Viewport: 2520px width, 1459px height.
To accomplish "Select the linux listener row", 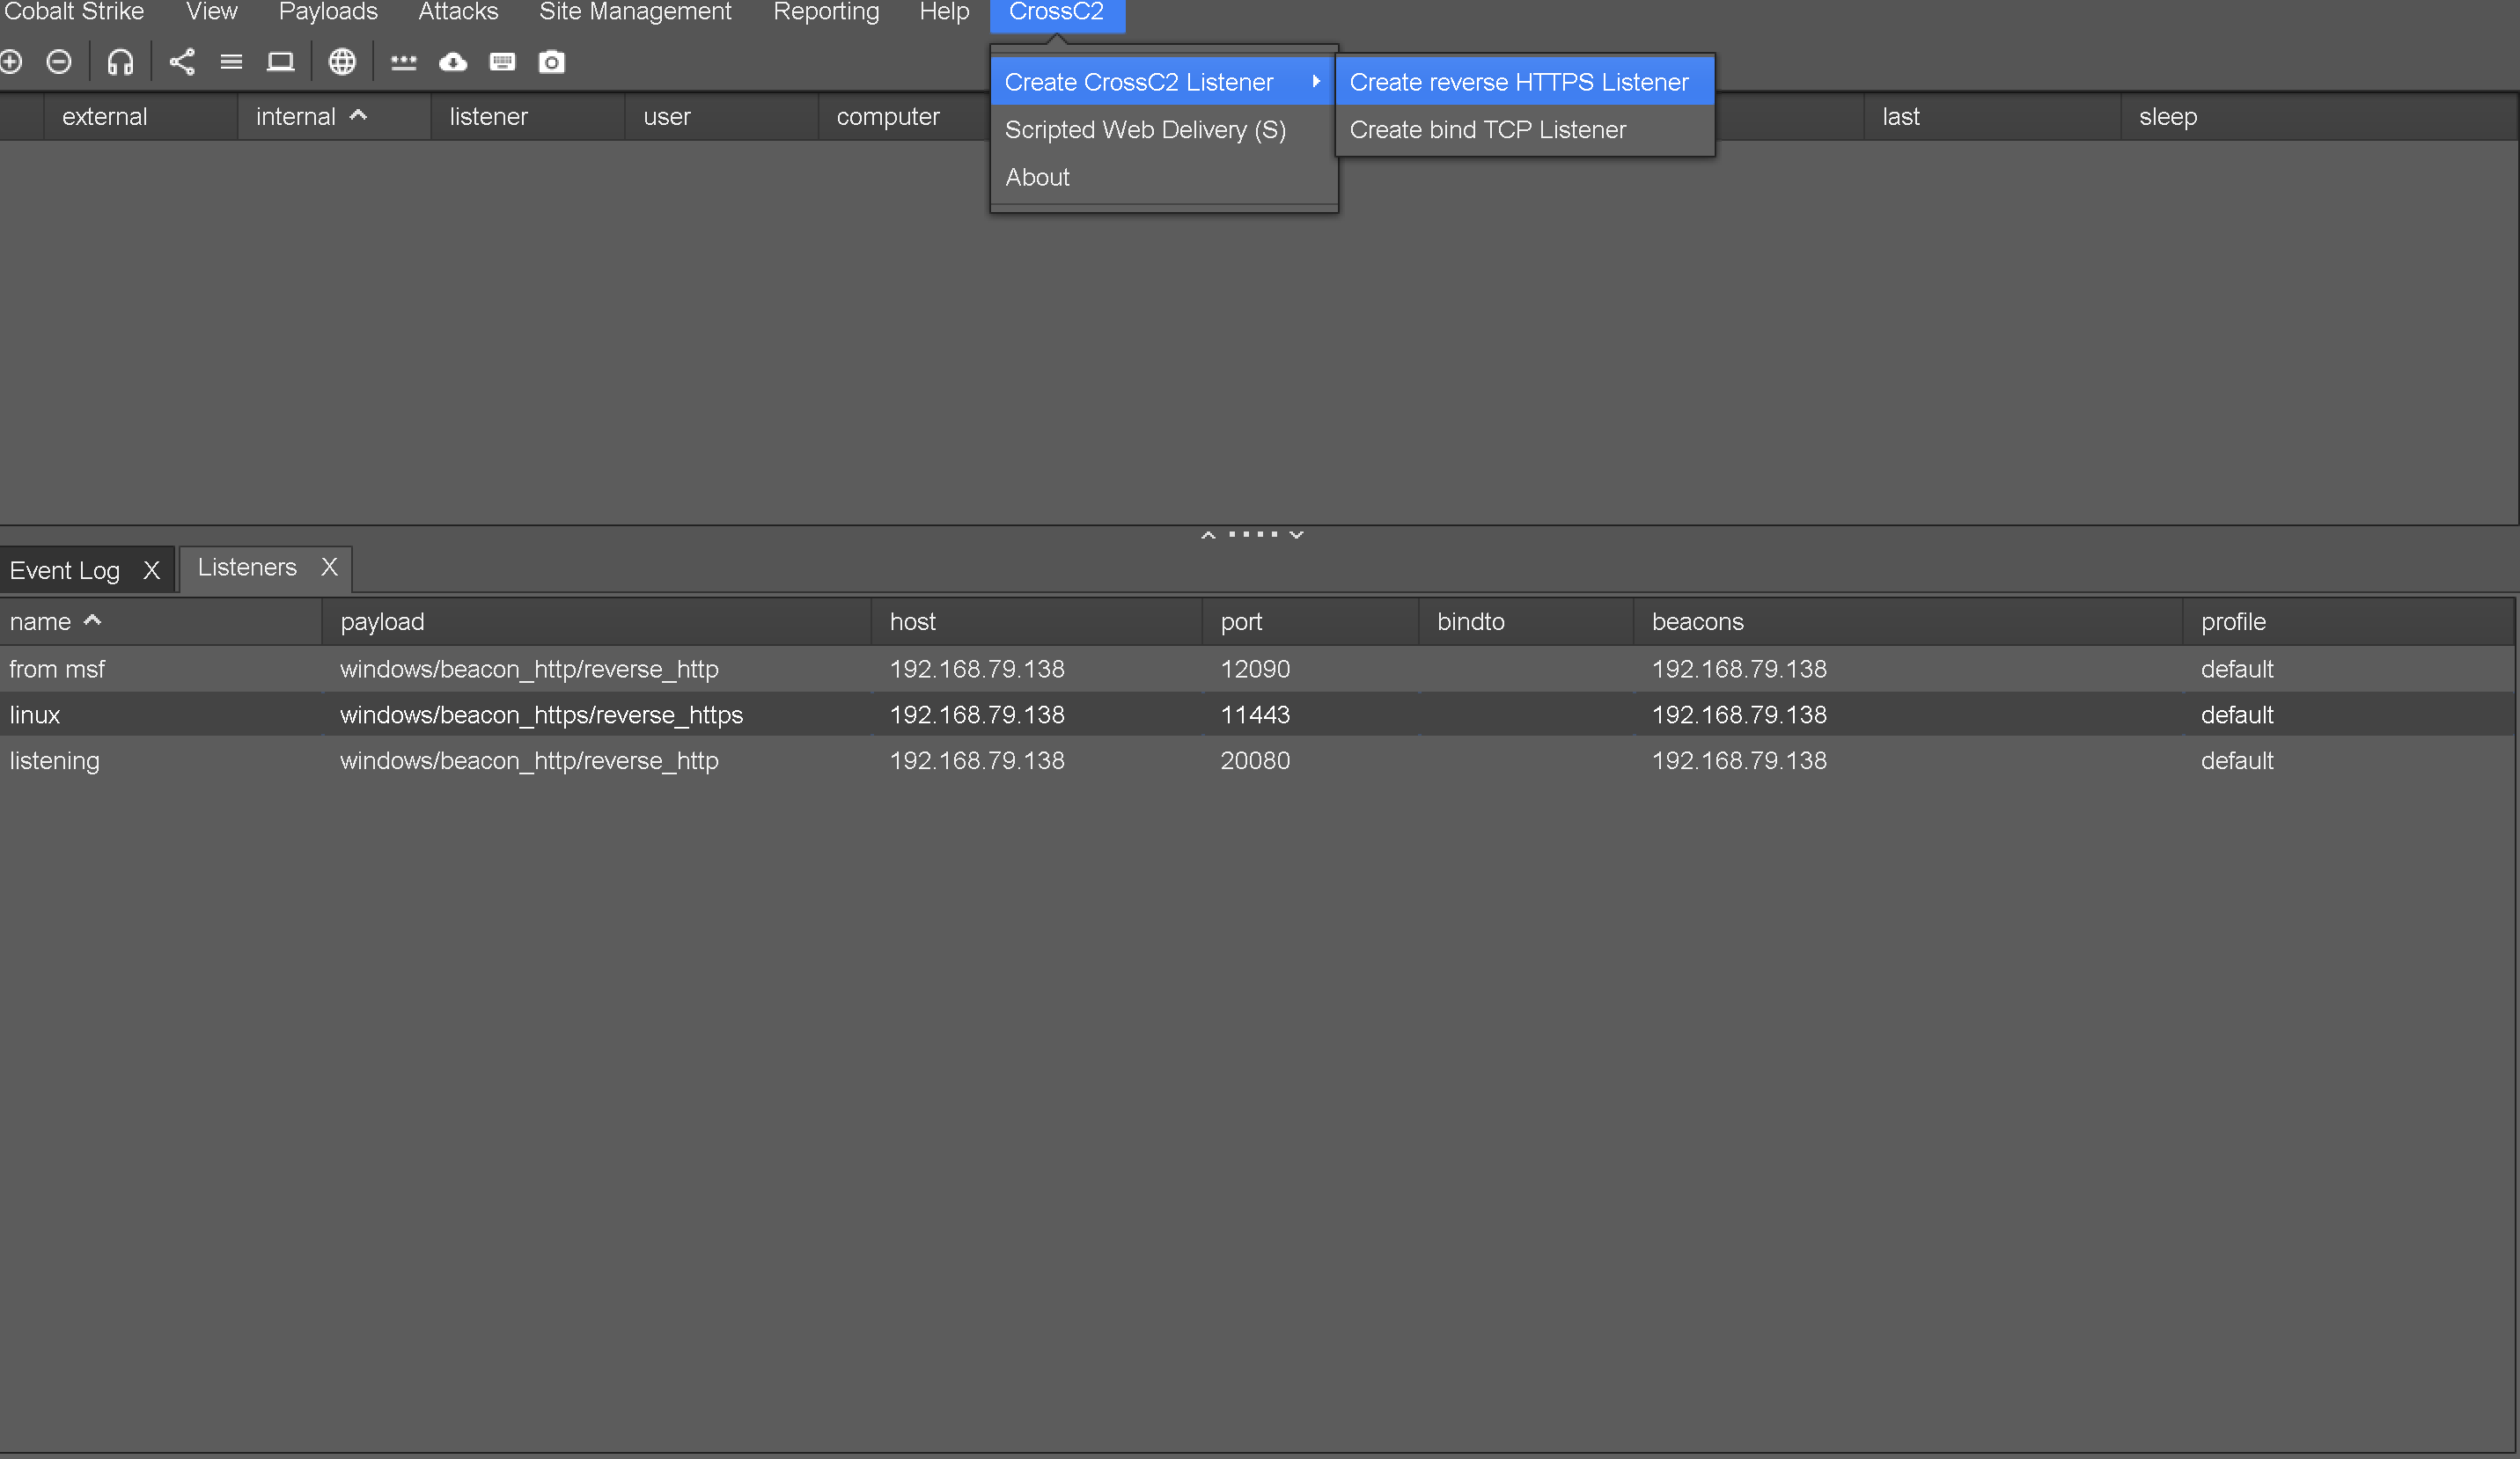I will [x=35, y=715].
